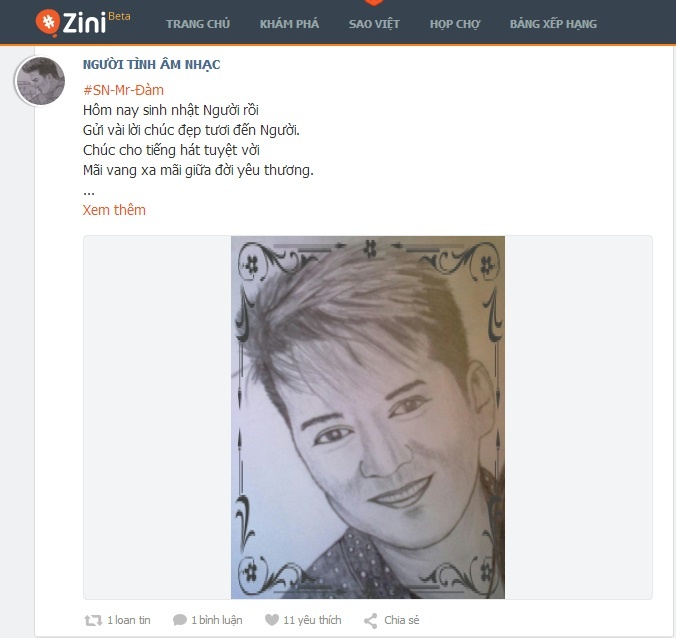The height and width of the screenshot is (638, 676).
Task: Click the Chia sẻ share label
Action: pyautogui.click(x=401, y=620)
